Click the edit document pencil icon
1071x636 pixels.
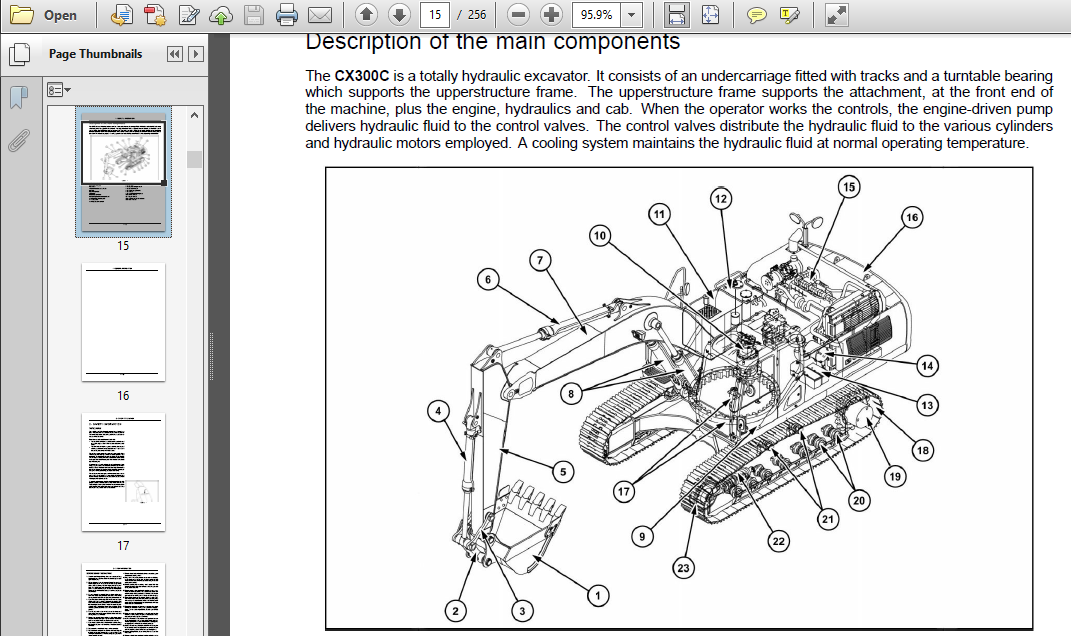[x=189, y=14]
